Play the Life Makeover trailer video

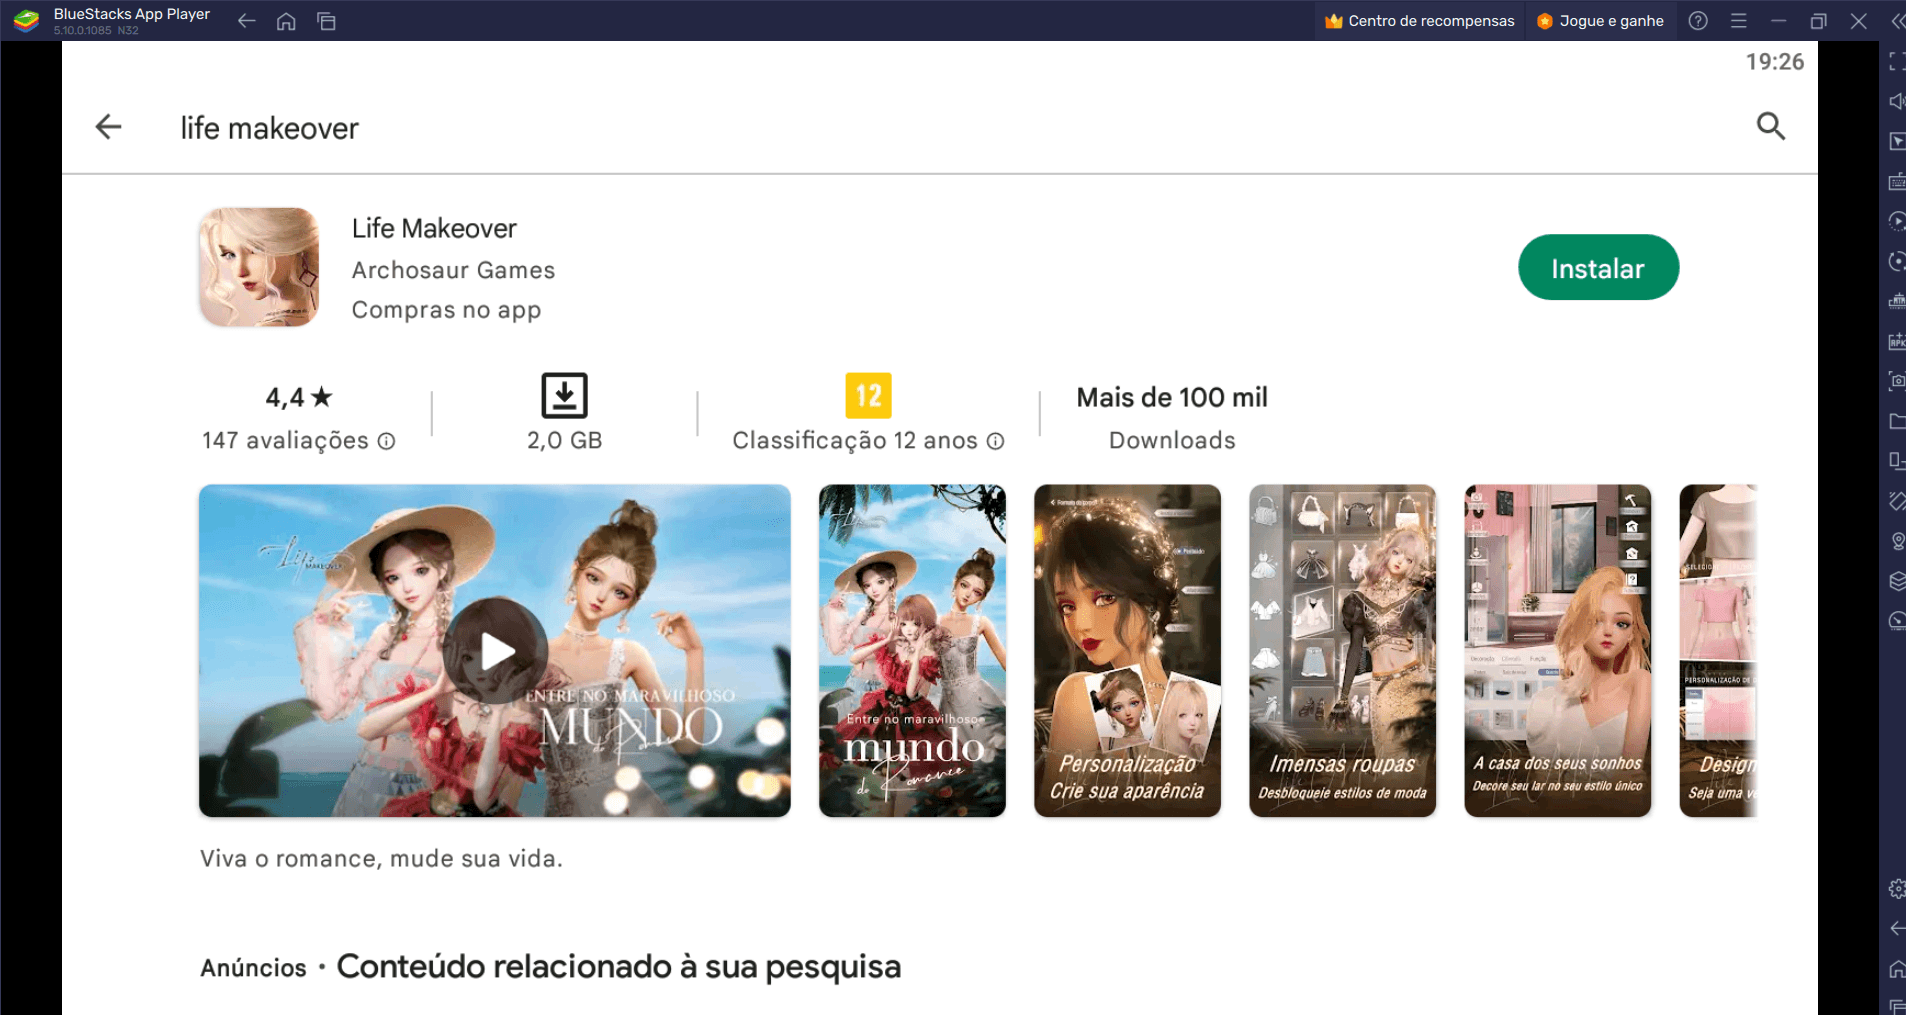495,651
